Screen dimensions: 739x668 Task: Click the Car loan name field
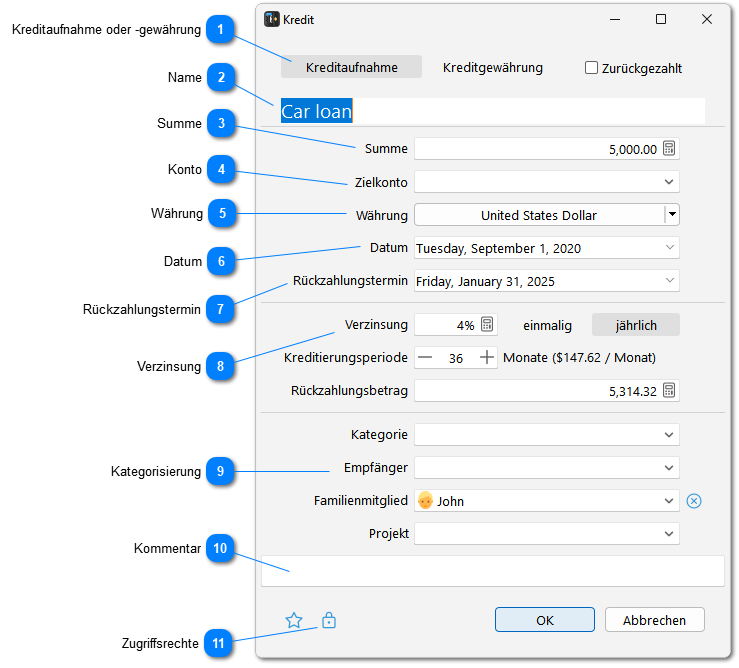493,111
